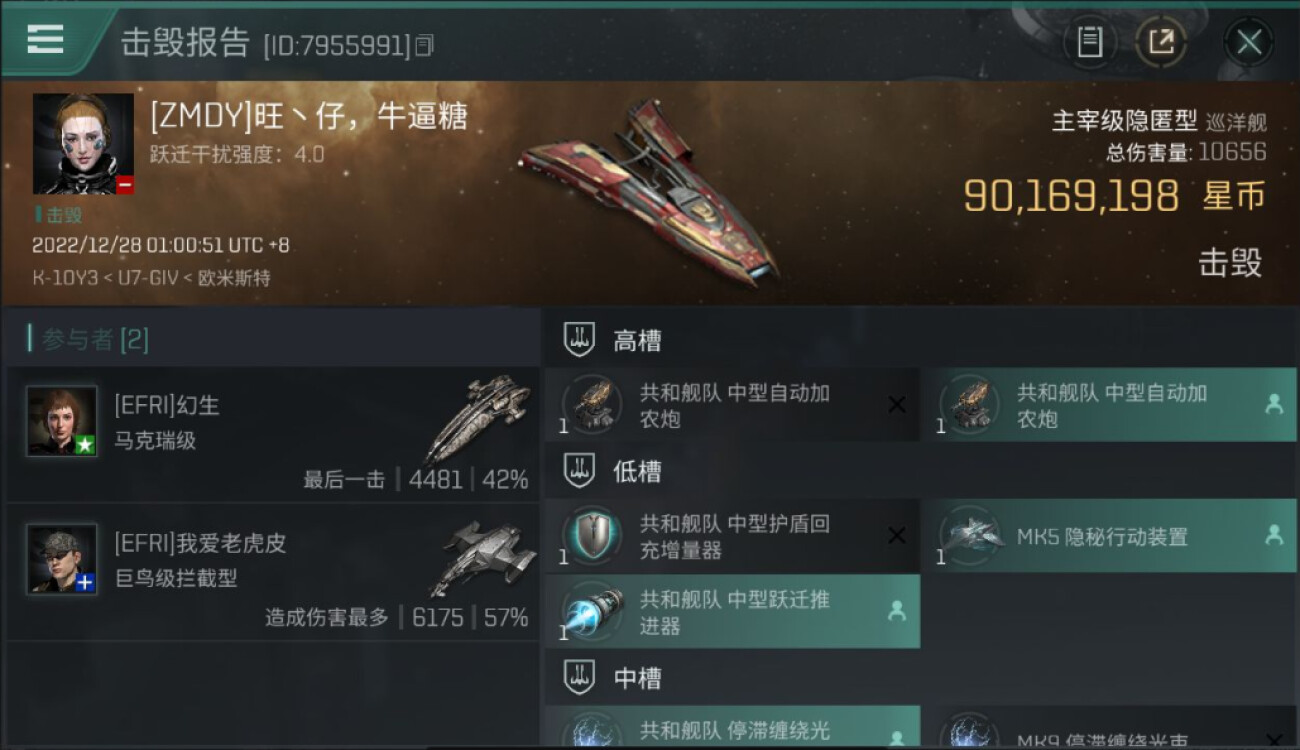The width and height of the screenshot is (1300, 750).
Task: Select 共和舰队 中型护盾回充增量器 module
Action: point(732,535)
